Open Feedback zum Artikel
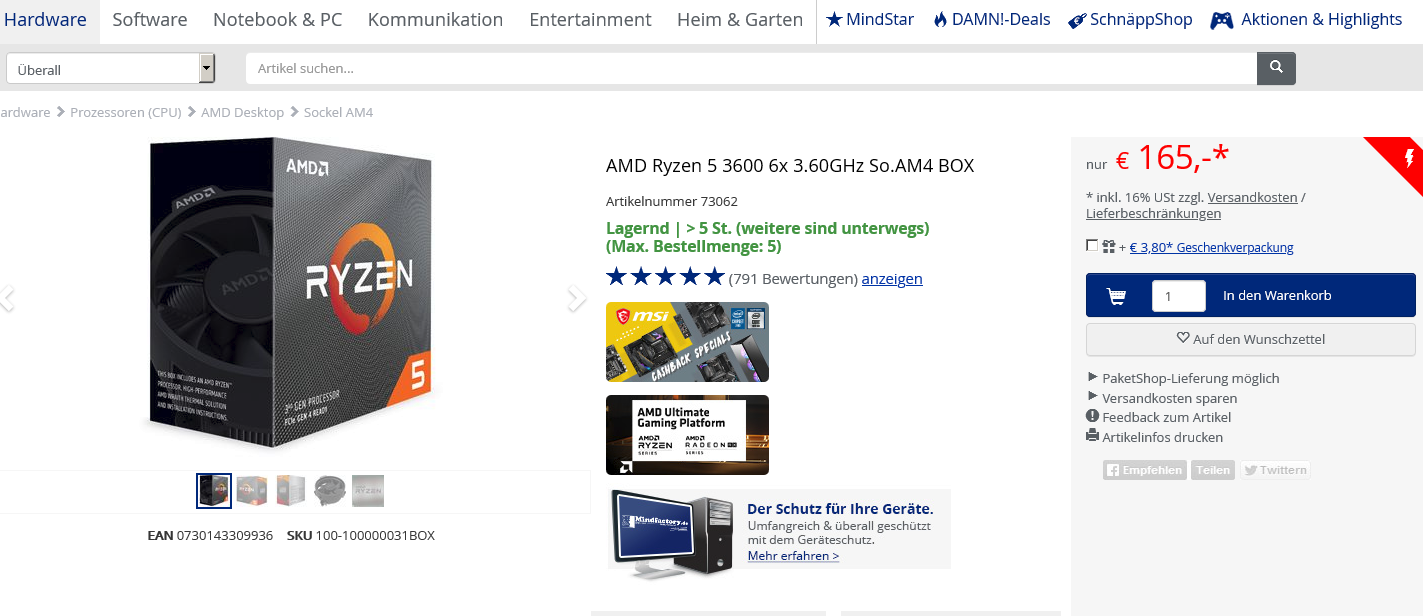This screenshot has width=1423, height=616. (1166, 417)
